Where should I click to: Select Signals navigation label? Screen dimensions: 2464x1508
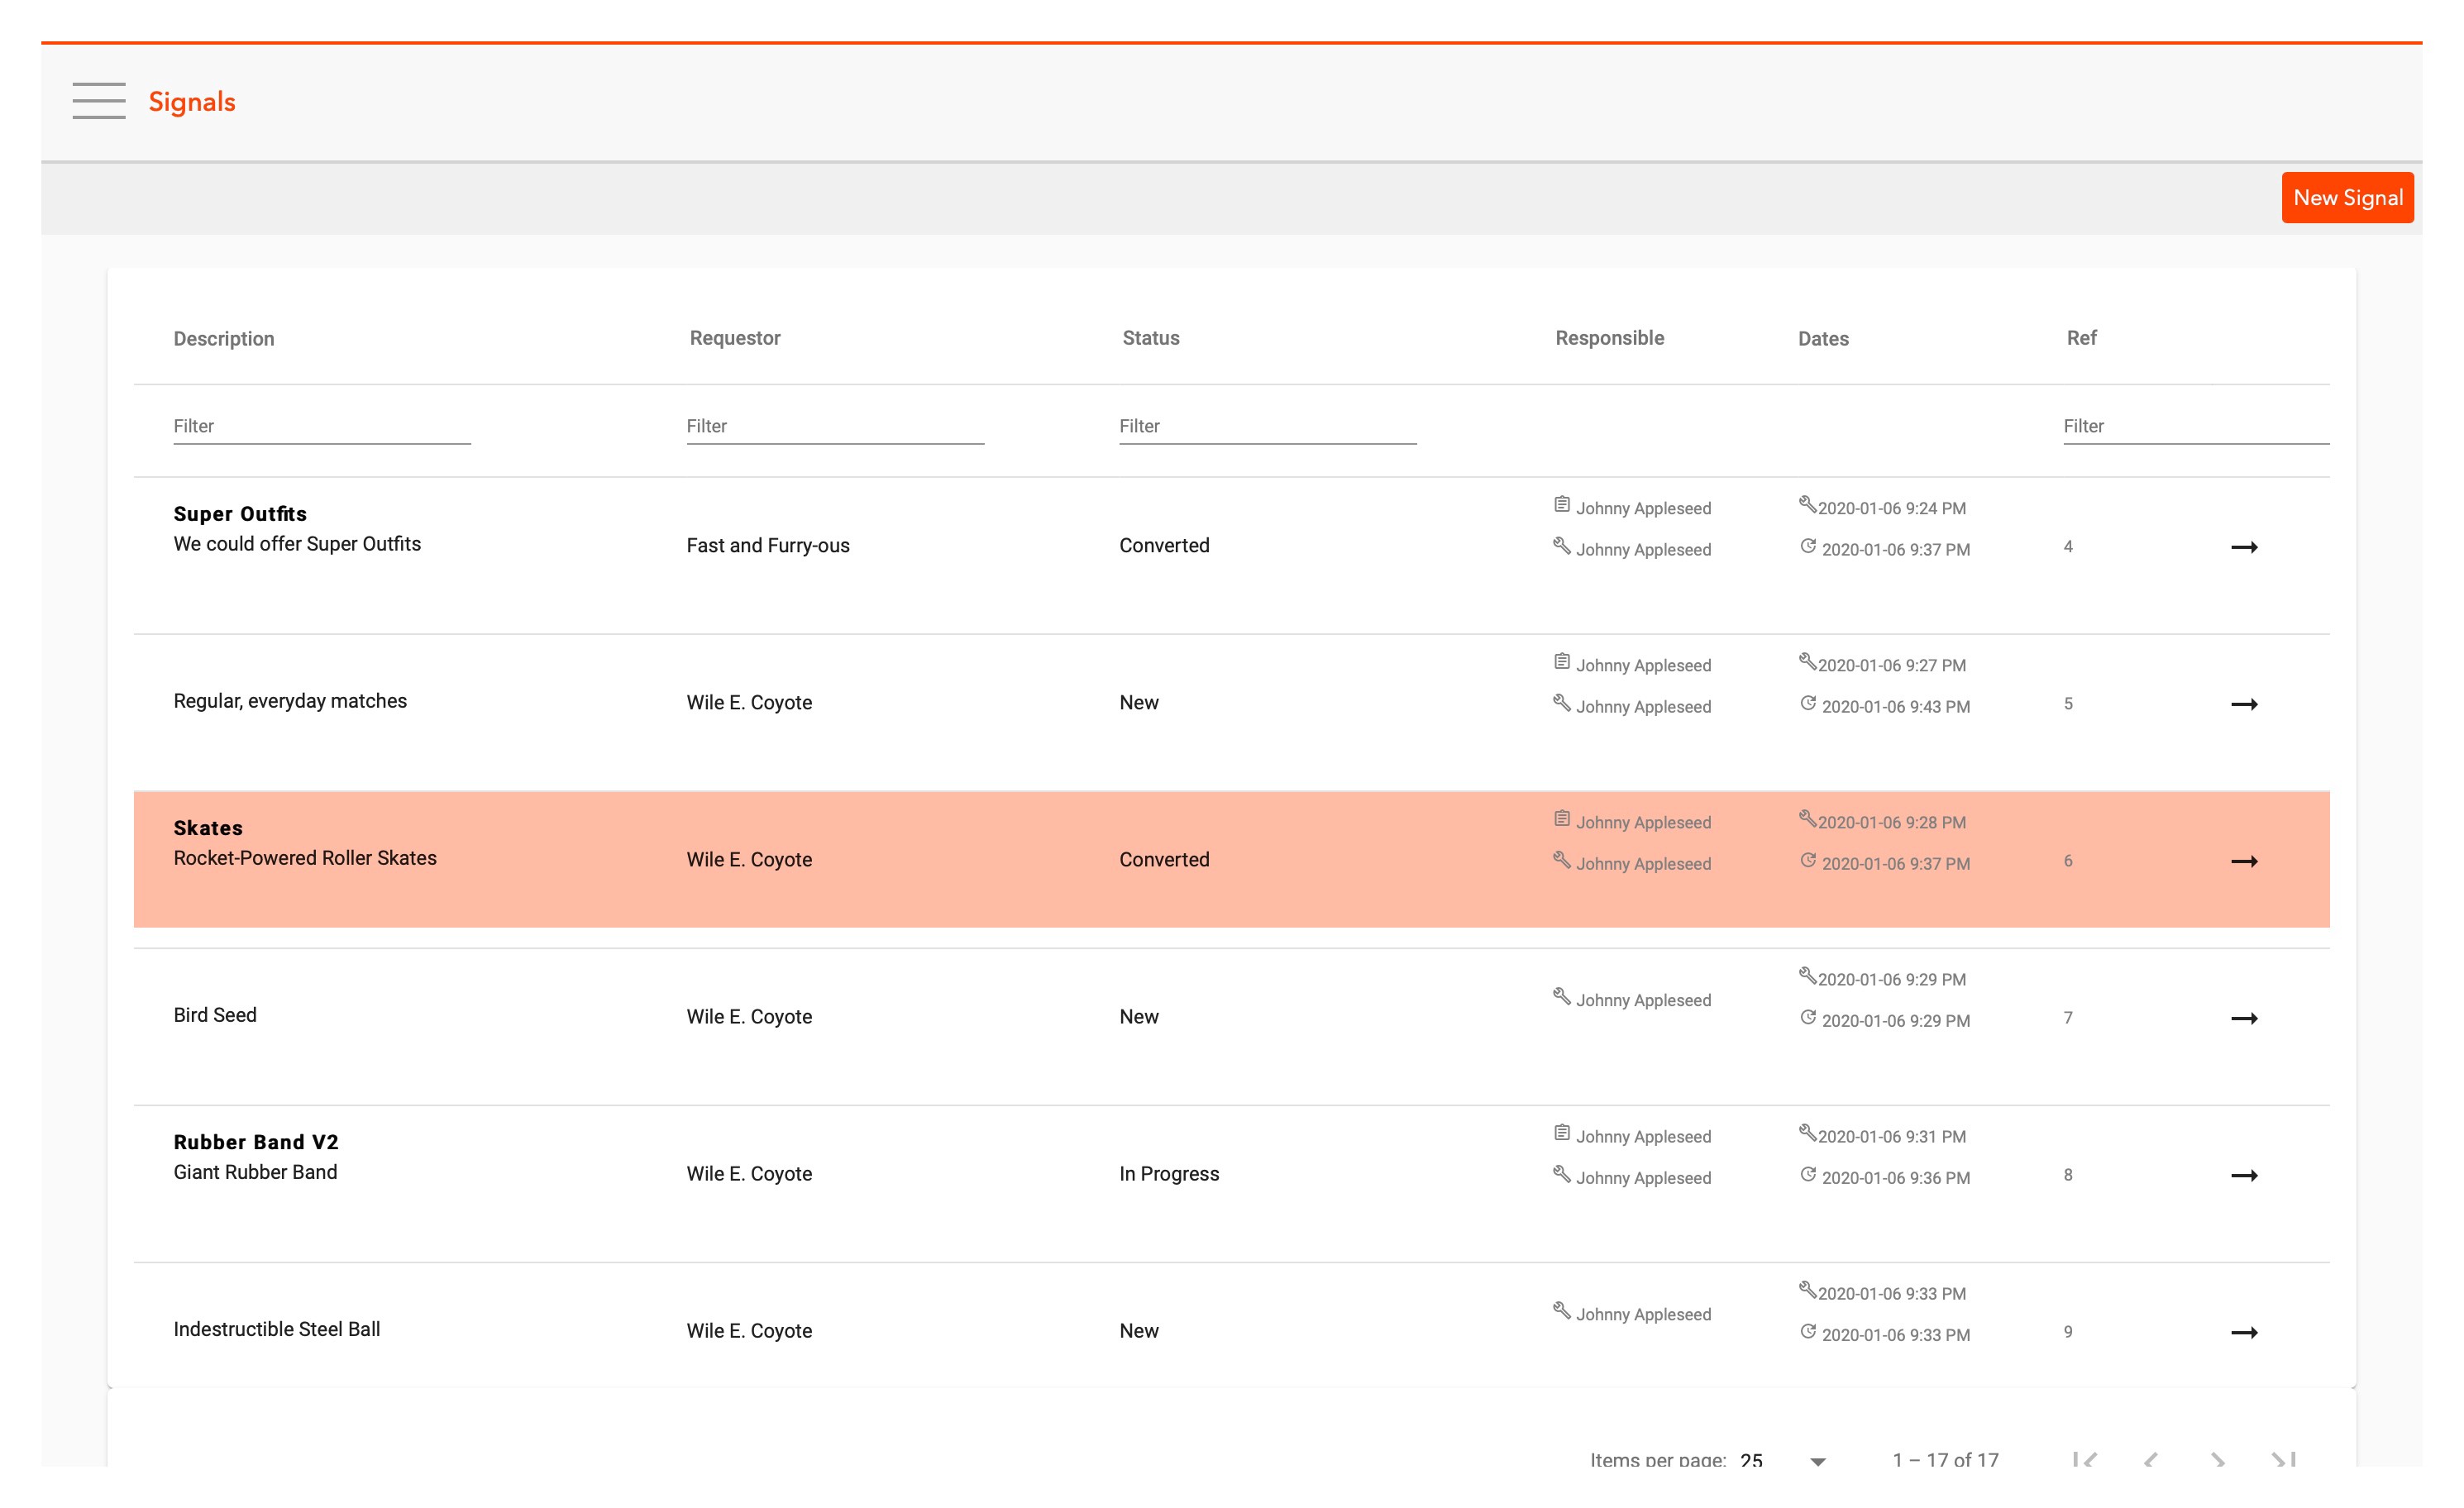click(192, 100)
